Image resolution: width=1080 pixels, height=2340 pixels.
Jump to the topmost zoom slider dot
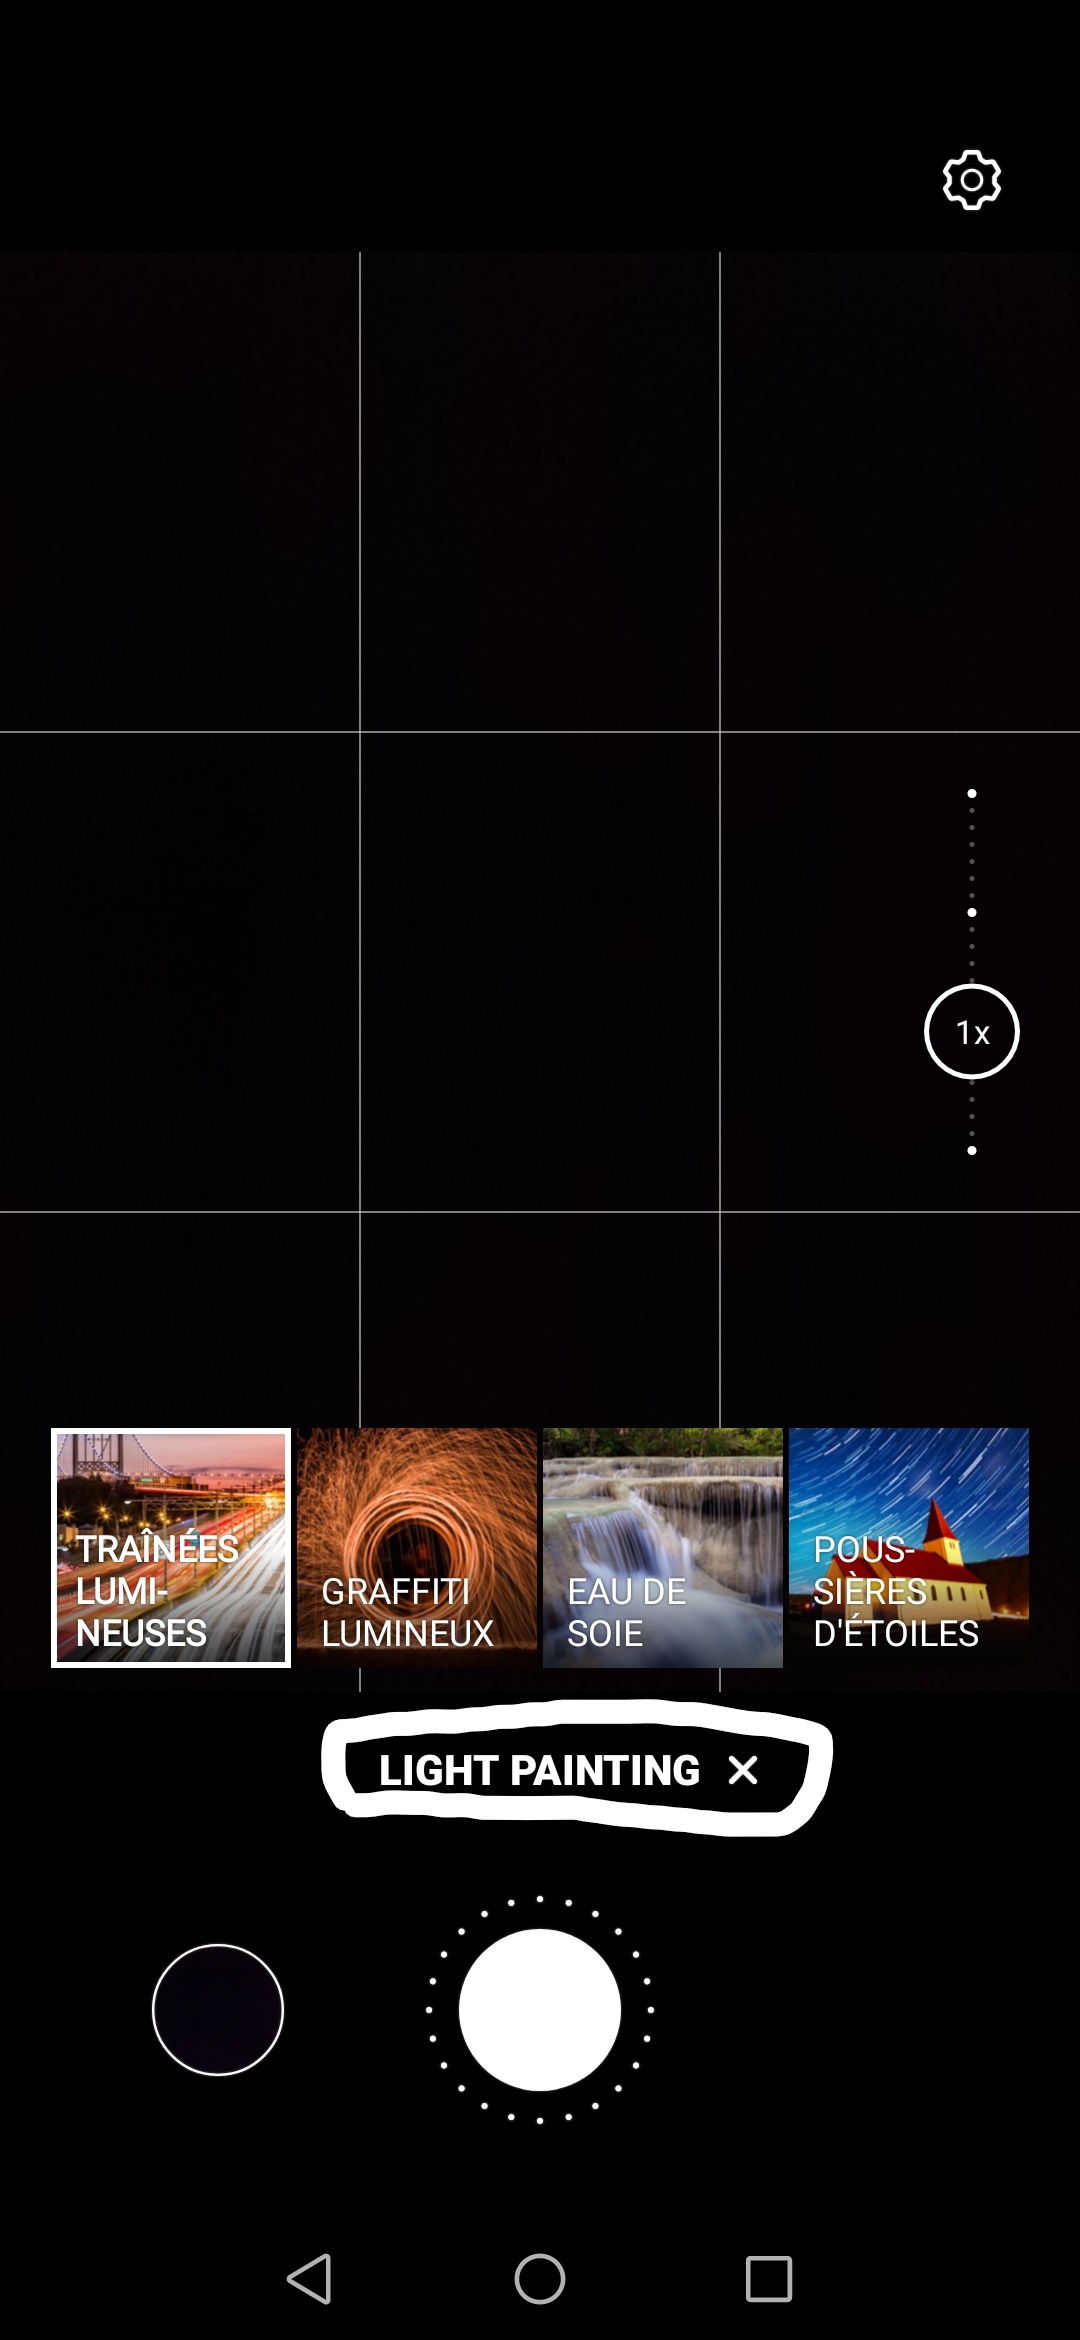[x=971, y=794]
